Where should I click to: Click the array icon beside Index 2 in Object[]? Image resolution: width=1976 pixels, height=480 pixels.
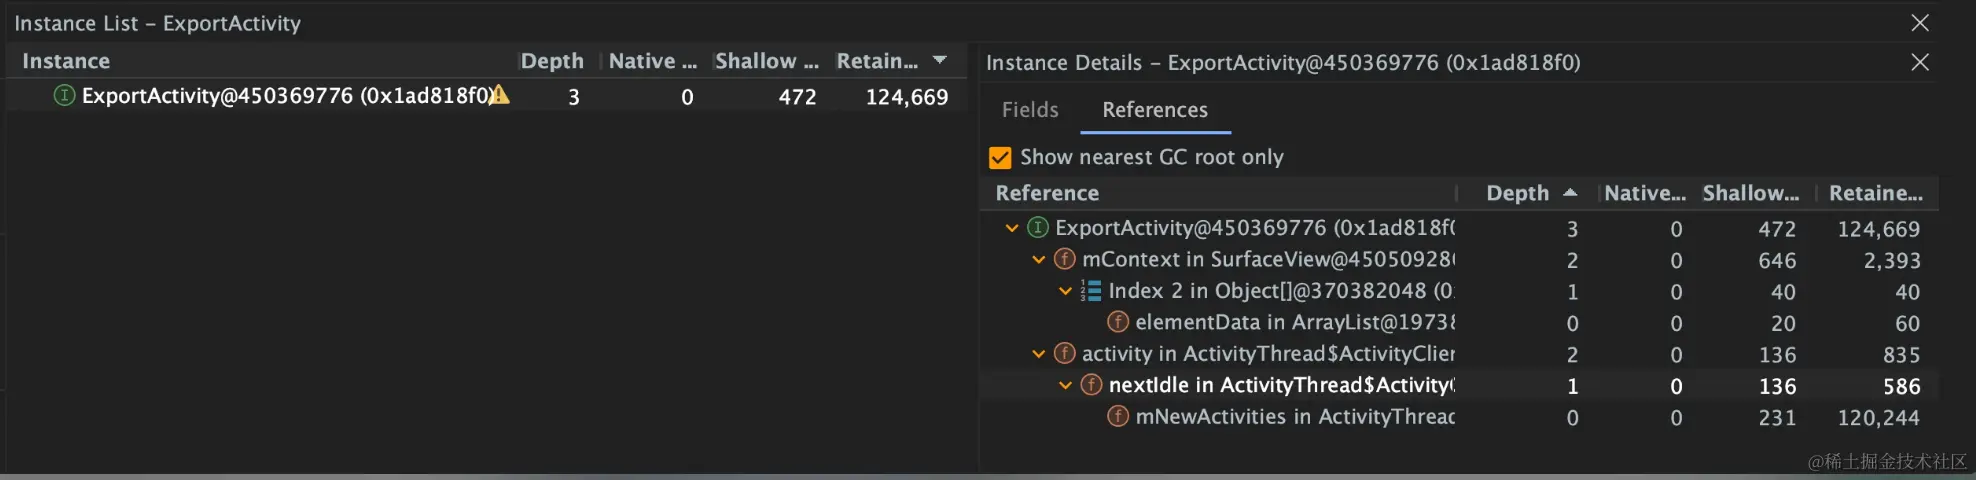[1091, 291]
